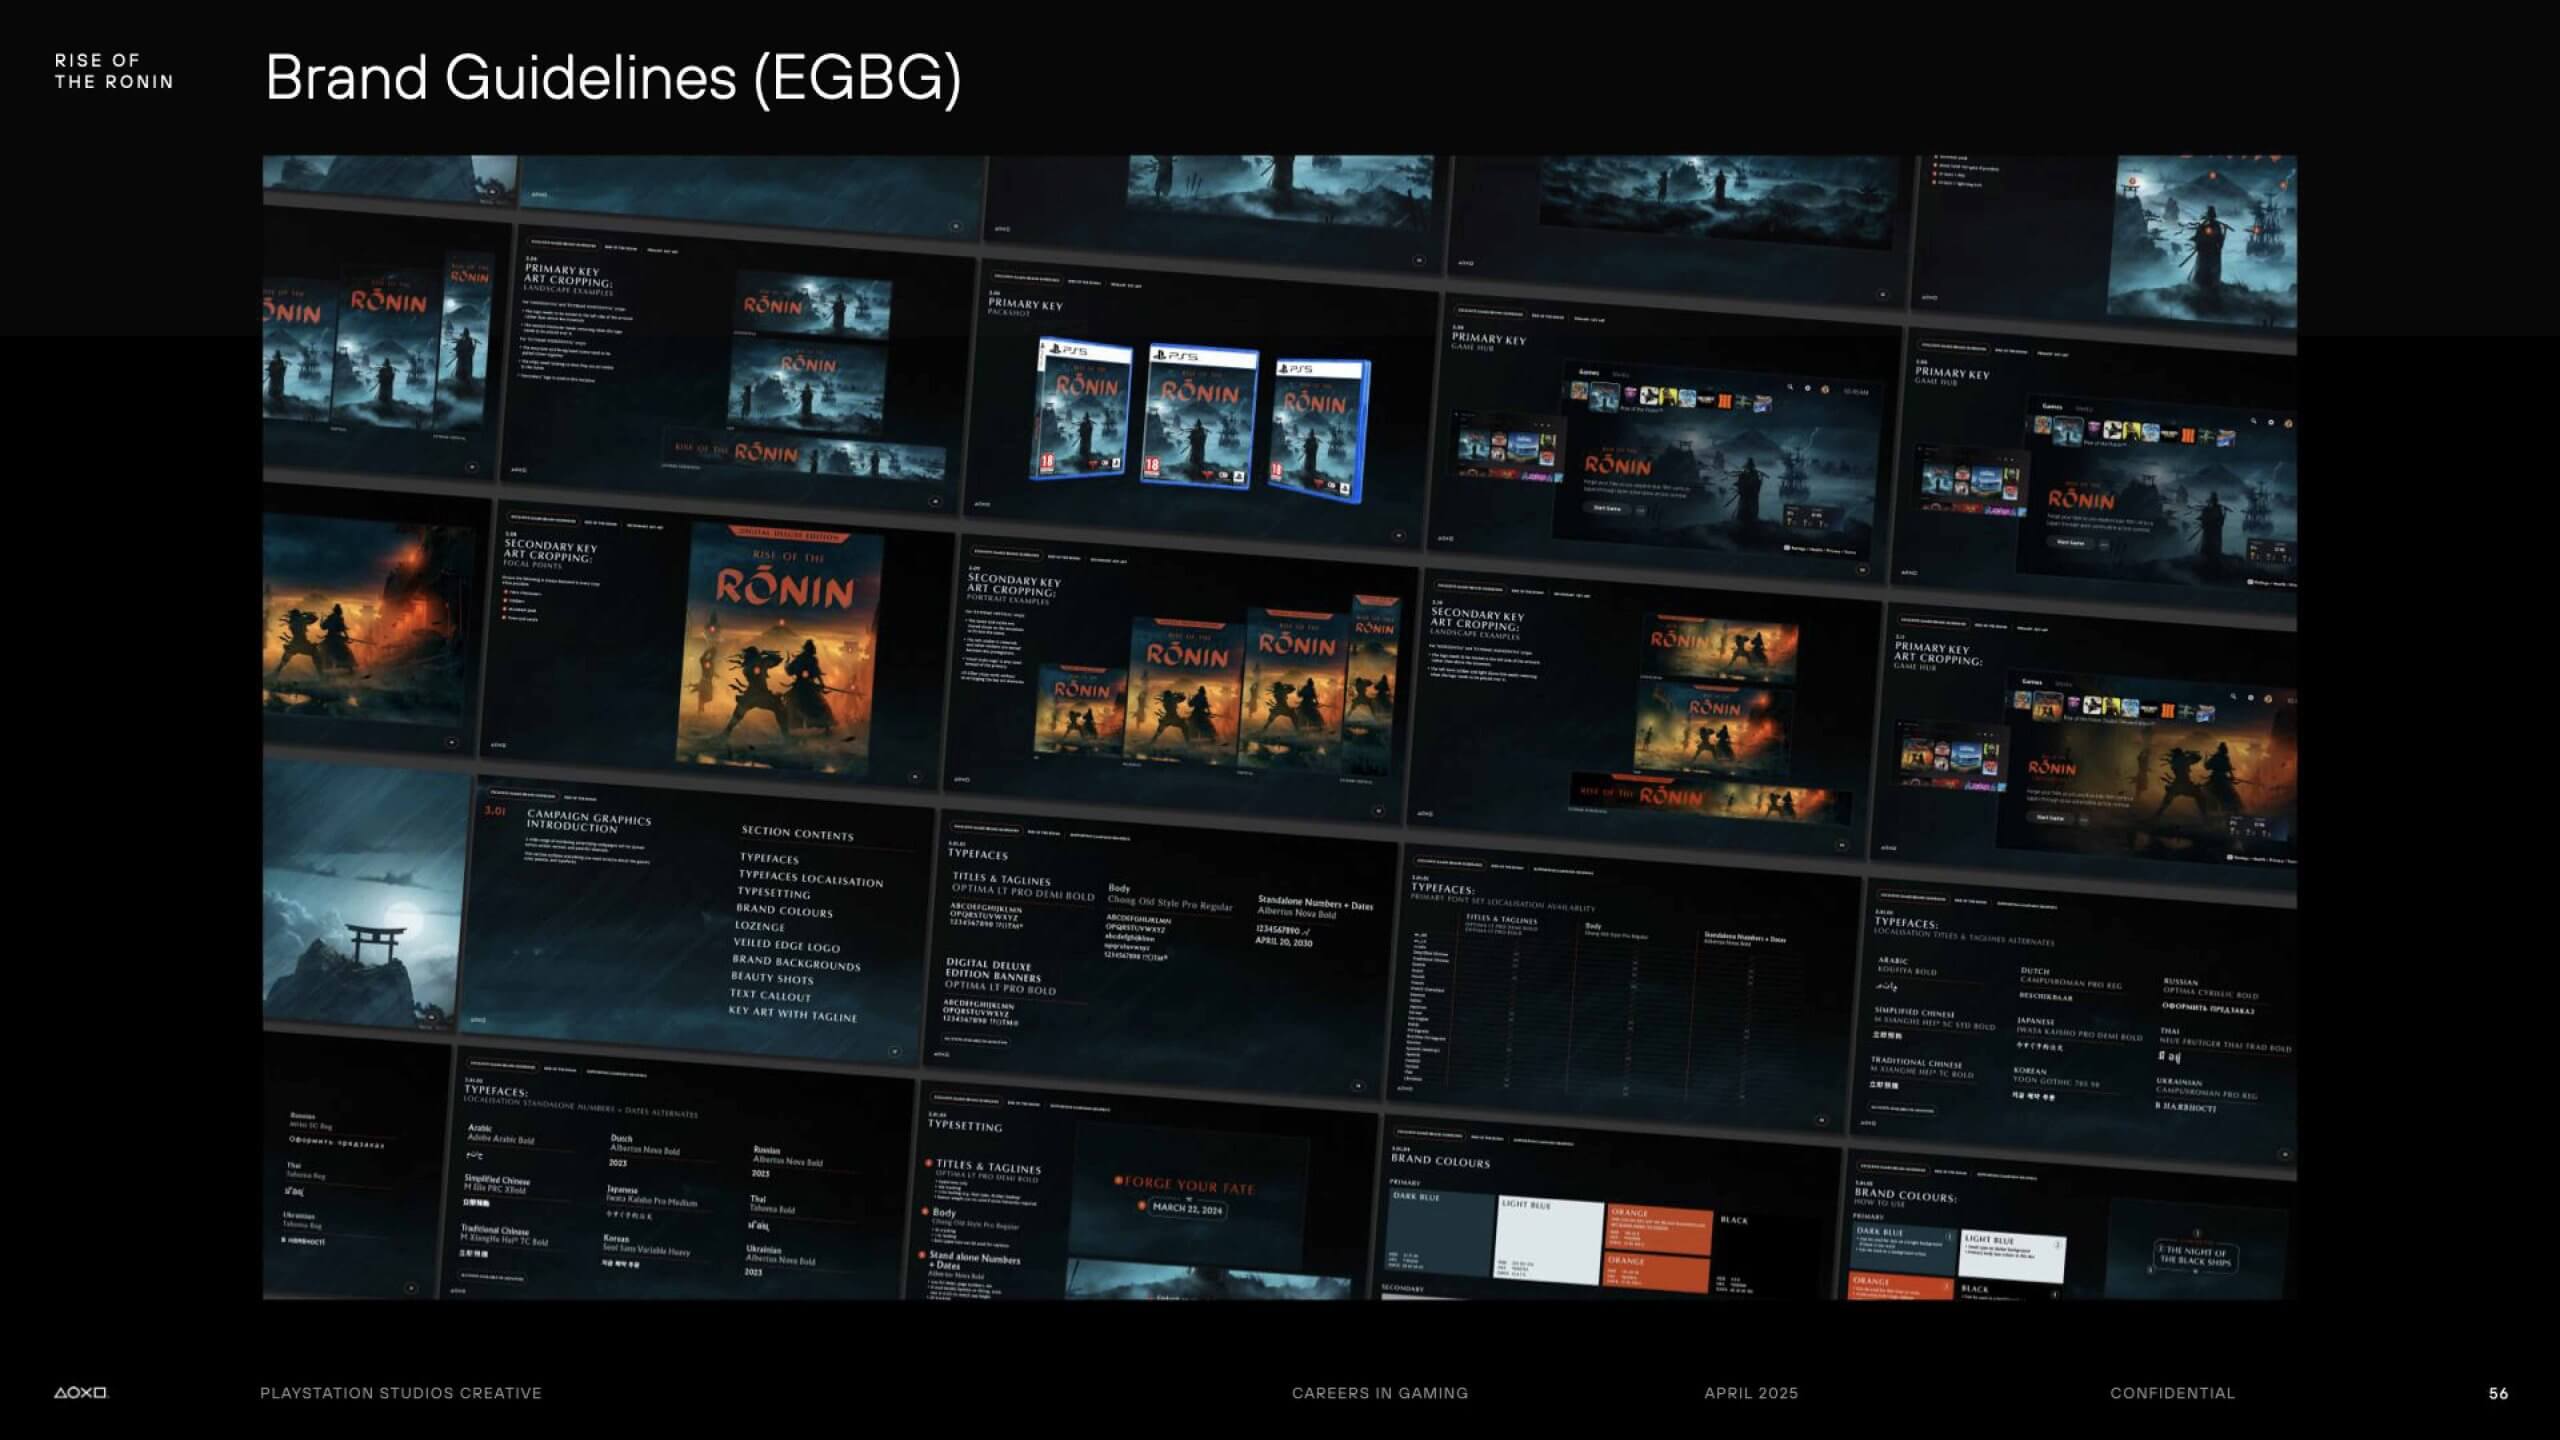This screenshot has height=1440, width=2560.
Task: Click the Confidential label in footer
Action: 2172,1393
